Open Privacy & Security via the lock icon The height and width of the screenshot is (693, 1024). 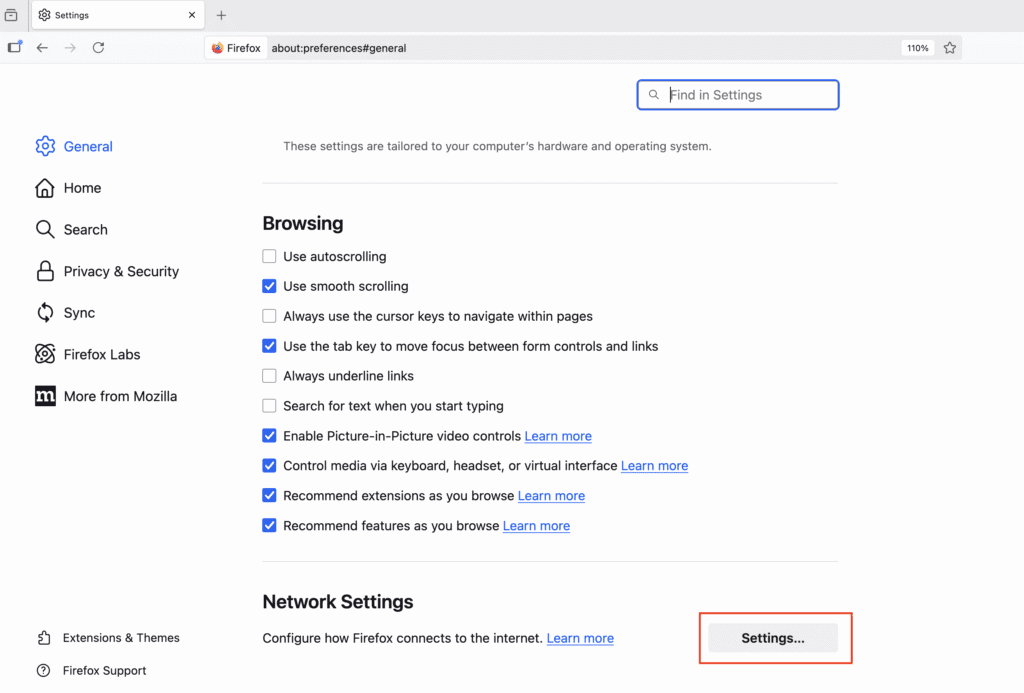point(45,271)
